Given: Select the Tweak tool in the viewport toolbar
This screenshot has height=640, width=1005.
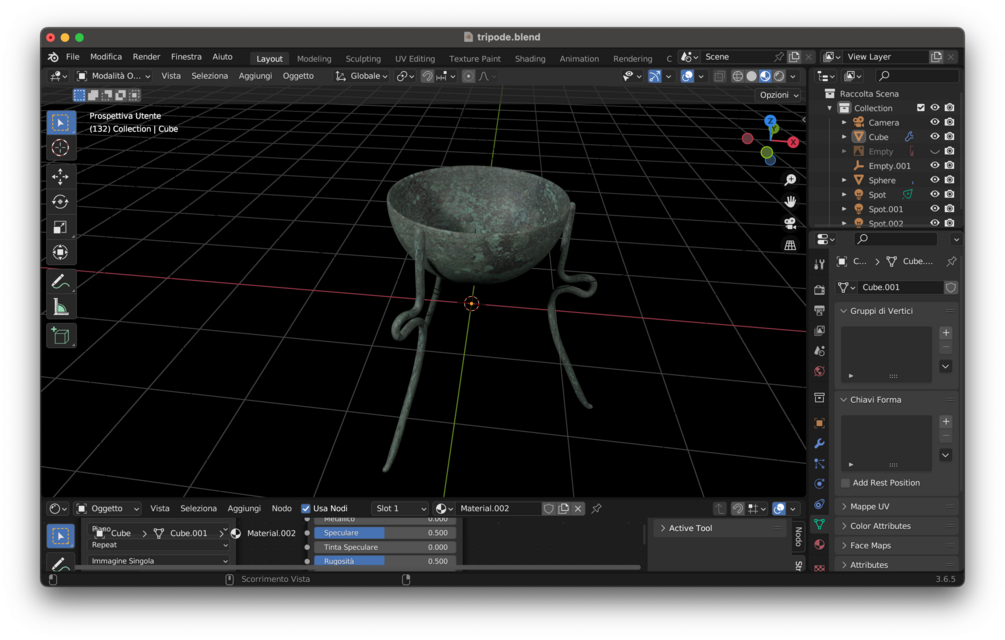Looking at the screenshot, I should [x=60, y=120].
